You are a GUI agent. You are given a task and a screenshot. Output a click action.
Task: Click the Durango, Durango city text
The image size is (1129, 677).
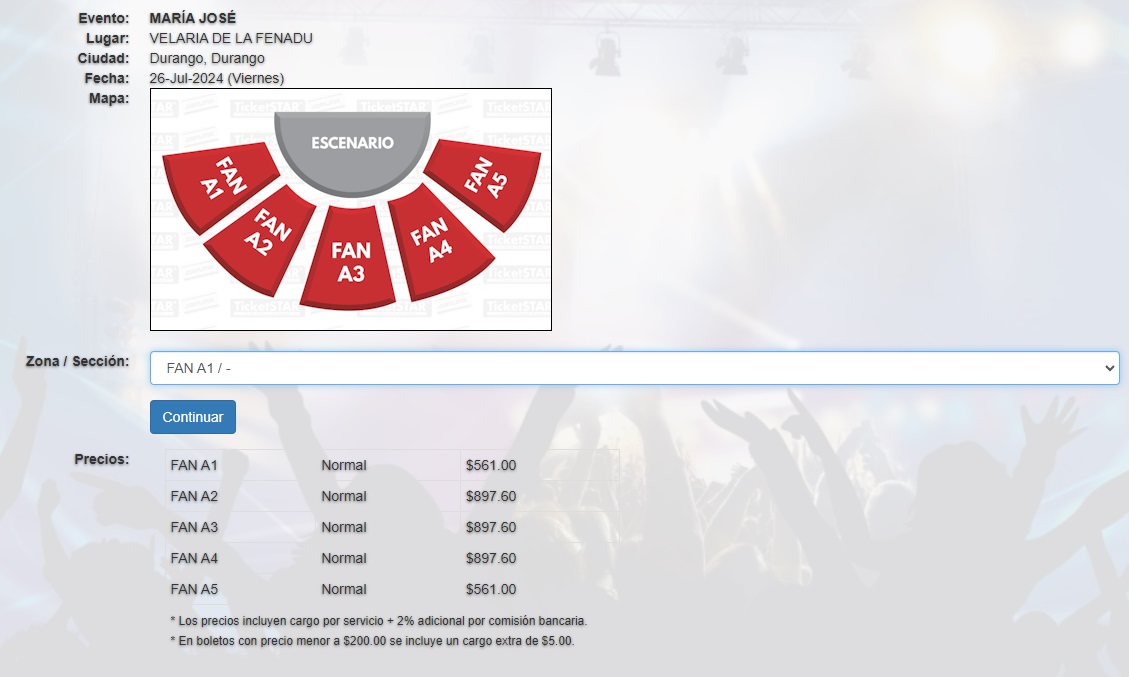tap(207, 58)
